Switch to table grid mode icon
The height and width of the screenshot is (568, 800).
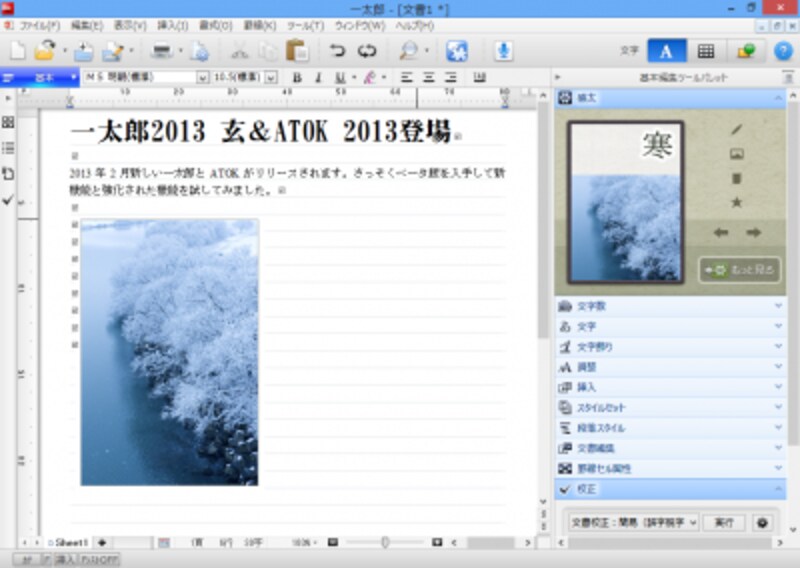706,51
